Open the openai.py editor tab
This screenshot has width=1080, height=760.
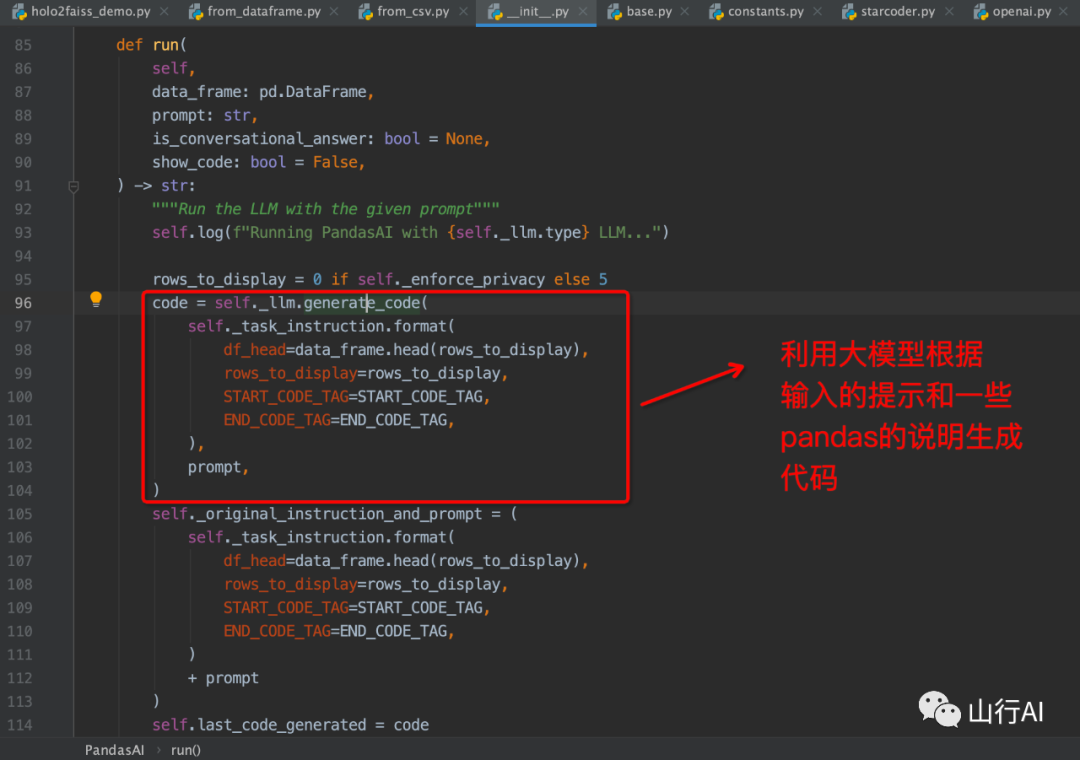tap(1021, 12)
